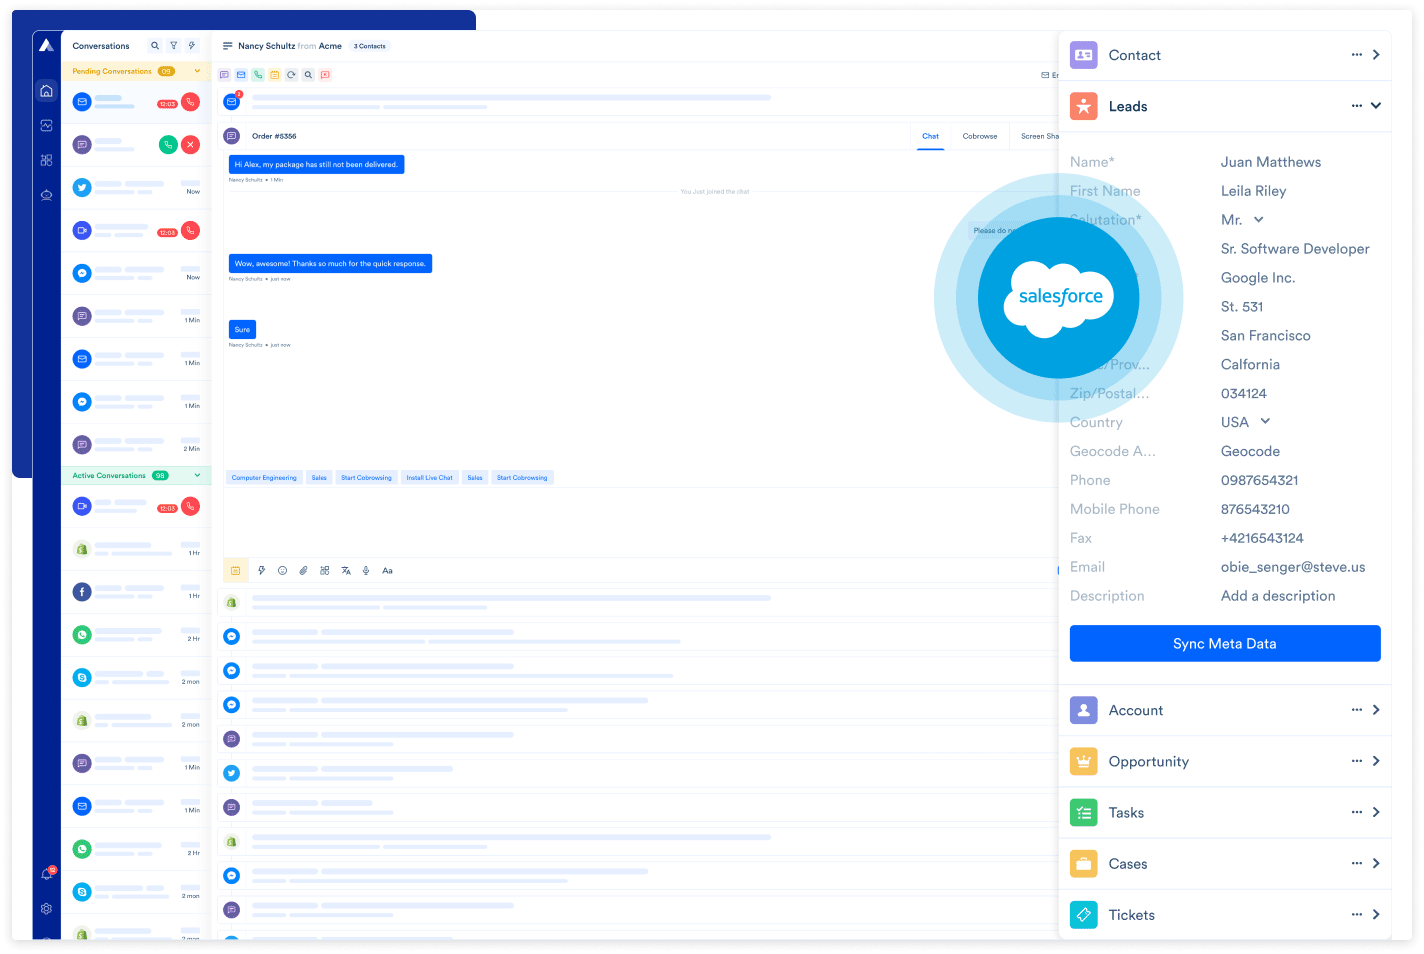
Task: Click the Add a description field
Action: [1278, 596]
